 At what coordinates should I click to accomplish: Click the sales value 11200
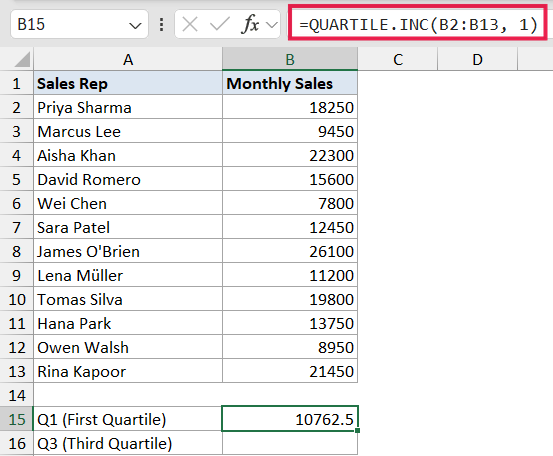[290, 275]
